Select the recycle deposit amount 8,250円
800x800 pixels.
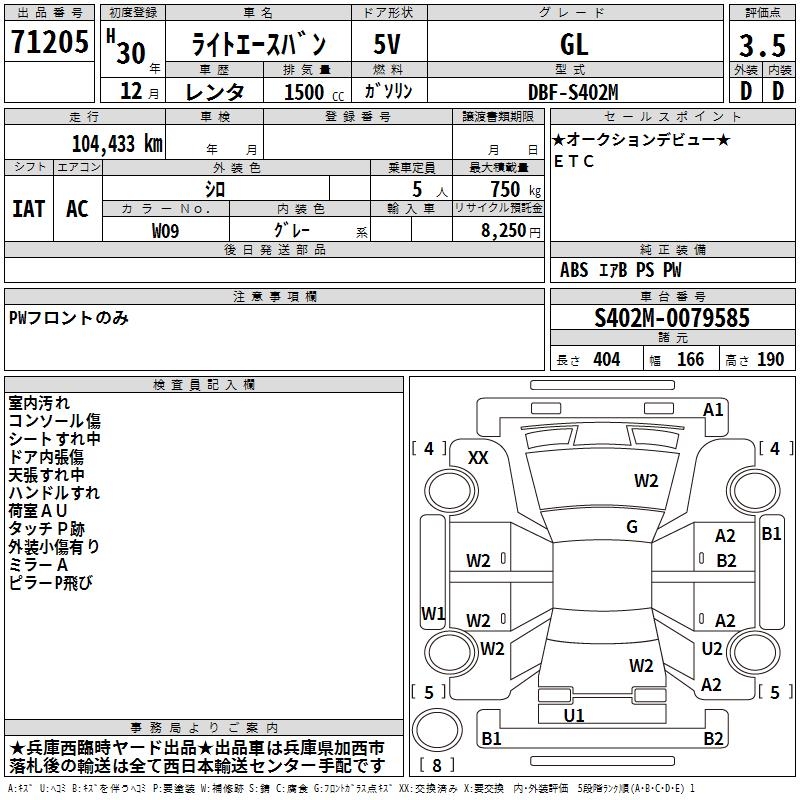[510, 230]
